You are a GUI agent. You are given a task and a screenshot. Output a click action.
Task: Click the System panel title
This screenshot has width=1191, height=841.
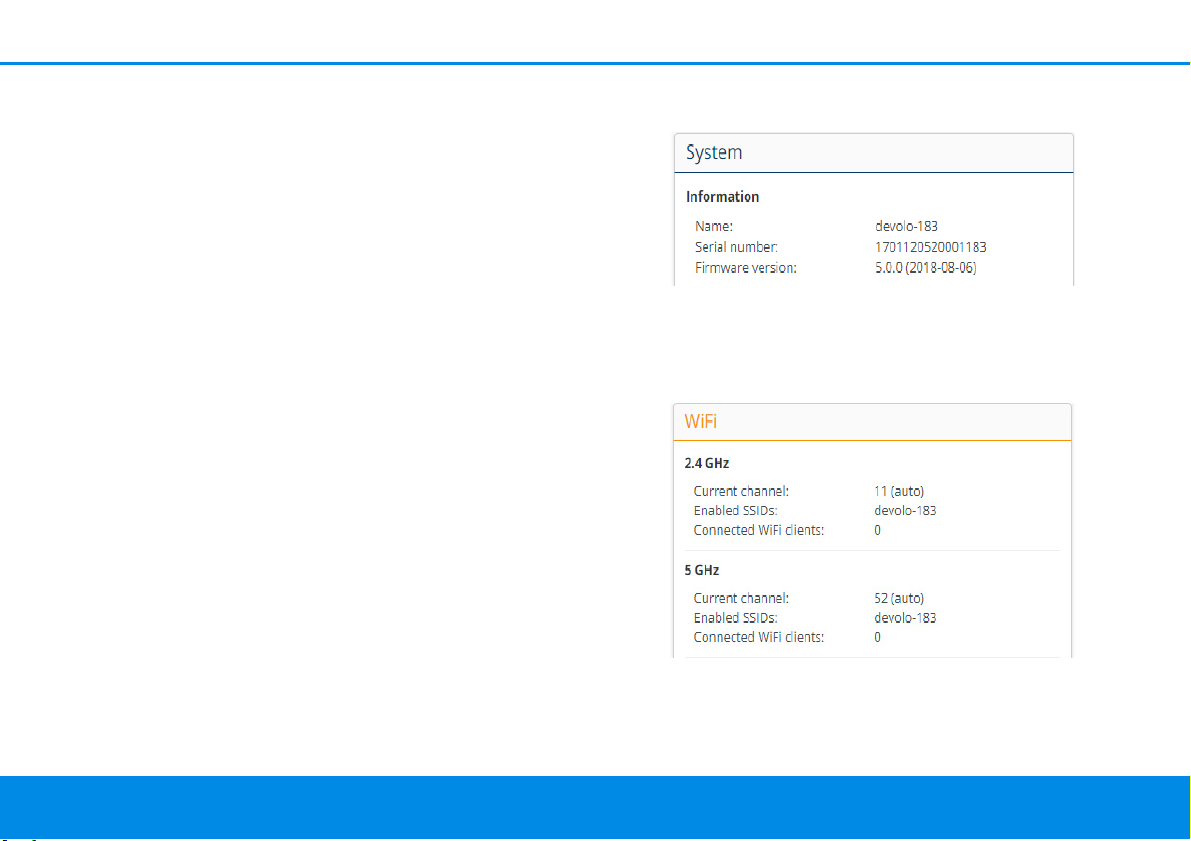[x=714, y=153]
